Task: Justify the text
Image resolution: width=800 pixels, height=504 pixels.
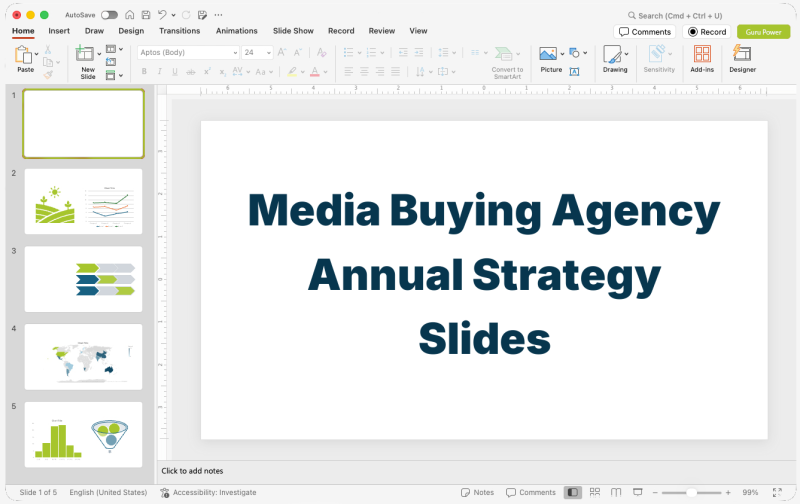Action: point(395,71)
